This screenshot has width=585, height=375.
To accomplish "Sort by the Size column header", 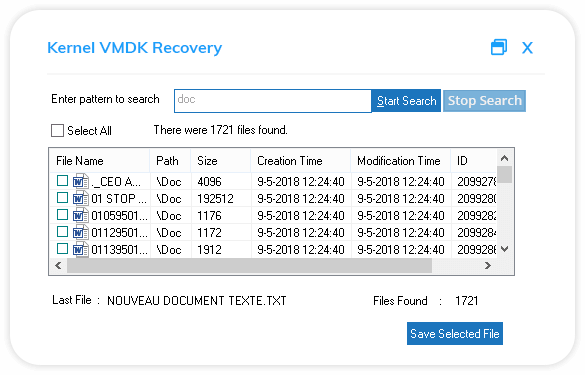I will [x=220, y=161].
